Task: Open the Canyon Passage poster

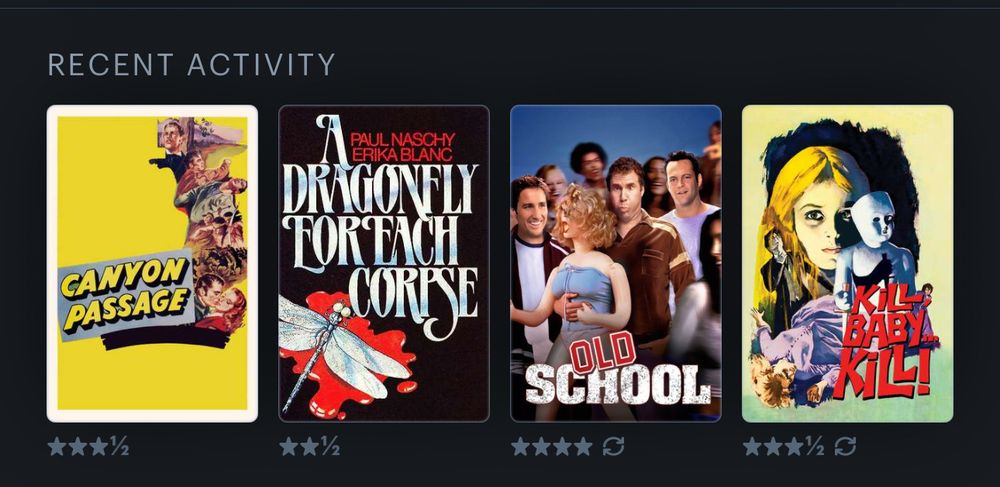Action: pyautogui.click(x=152, y=263)
